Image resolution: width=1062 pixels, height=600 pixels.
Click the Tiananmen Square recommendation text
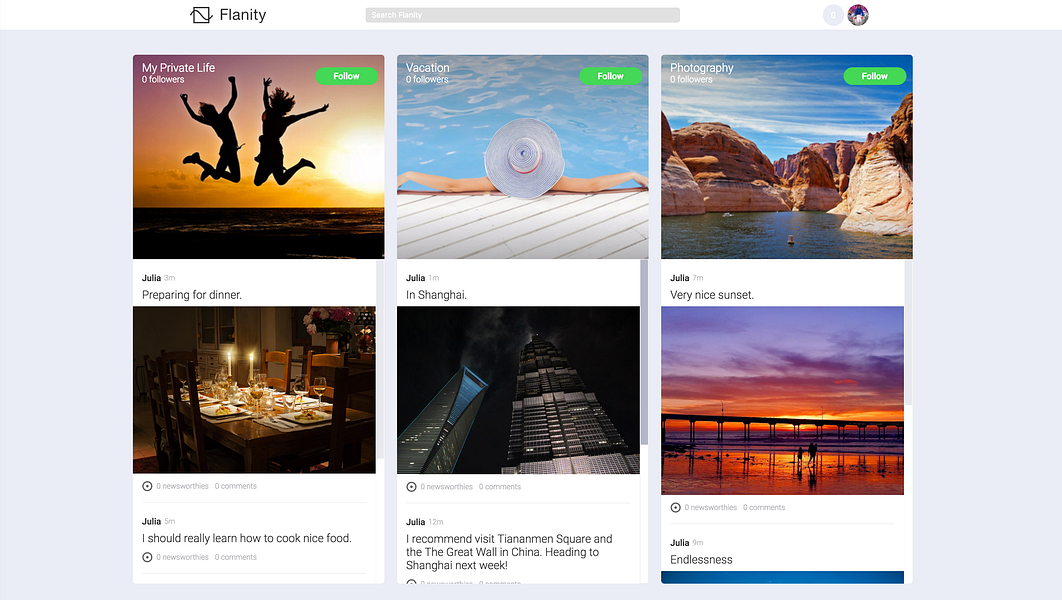point(509,552)
